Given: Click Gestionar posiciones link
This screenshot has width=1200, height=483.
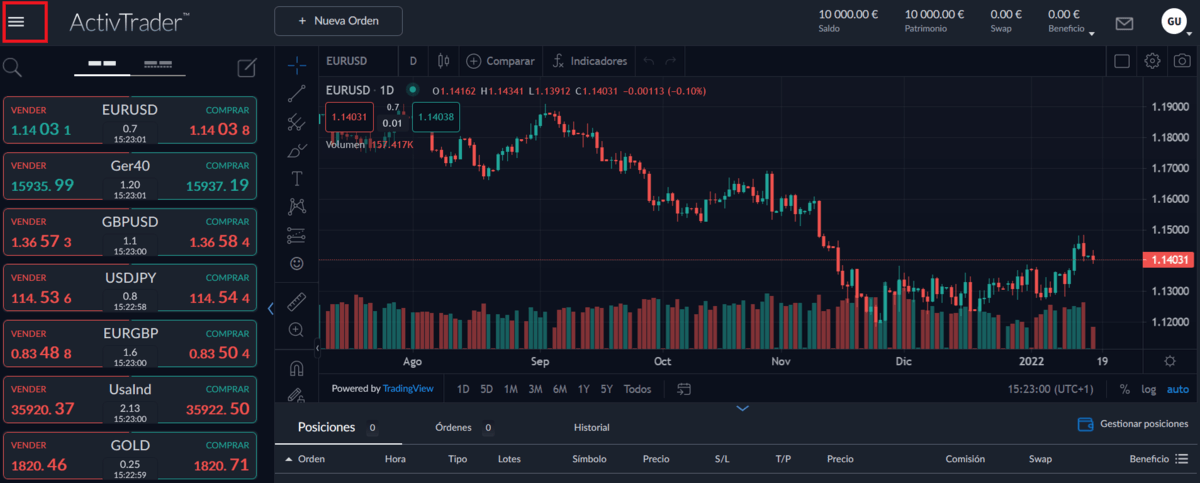Looking at the screenshot, I should coord(1133,424).
